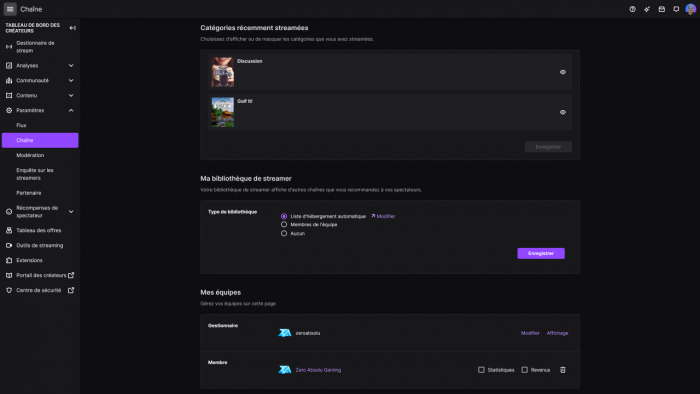Click the Zero Absolu Gaming team logo
The image size is (700, 394).
pos(285,369)
